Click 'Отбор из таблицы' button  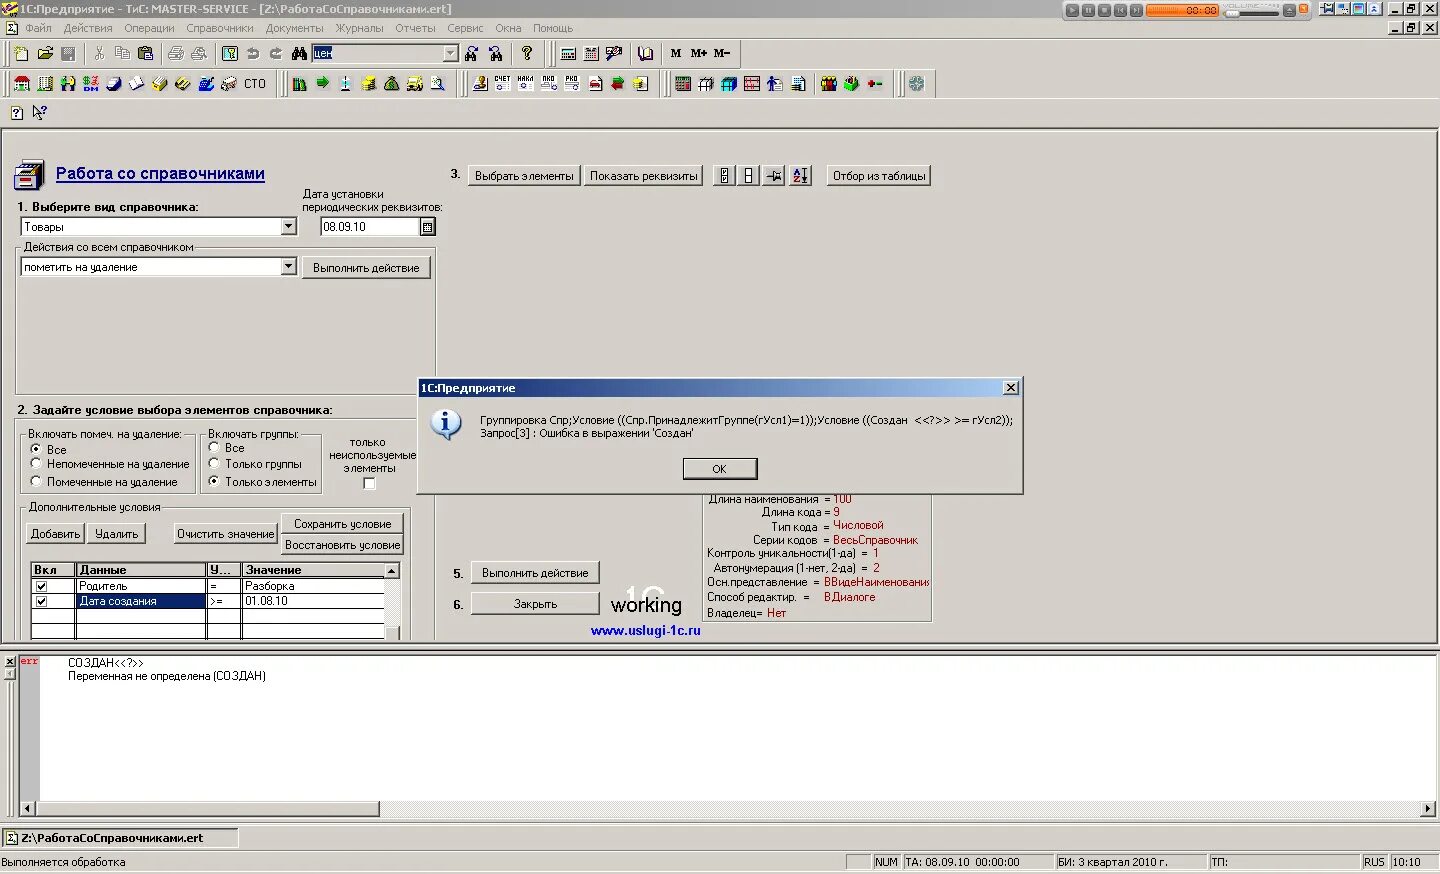click(x=879, y=176)
